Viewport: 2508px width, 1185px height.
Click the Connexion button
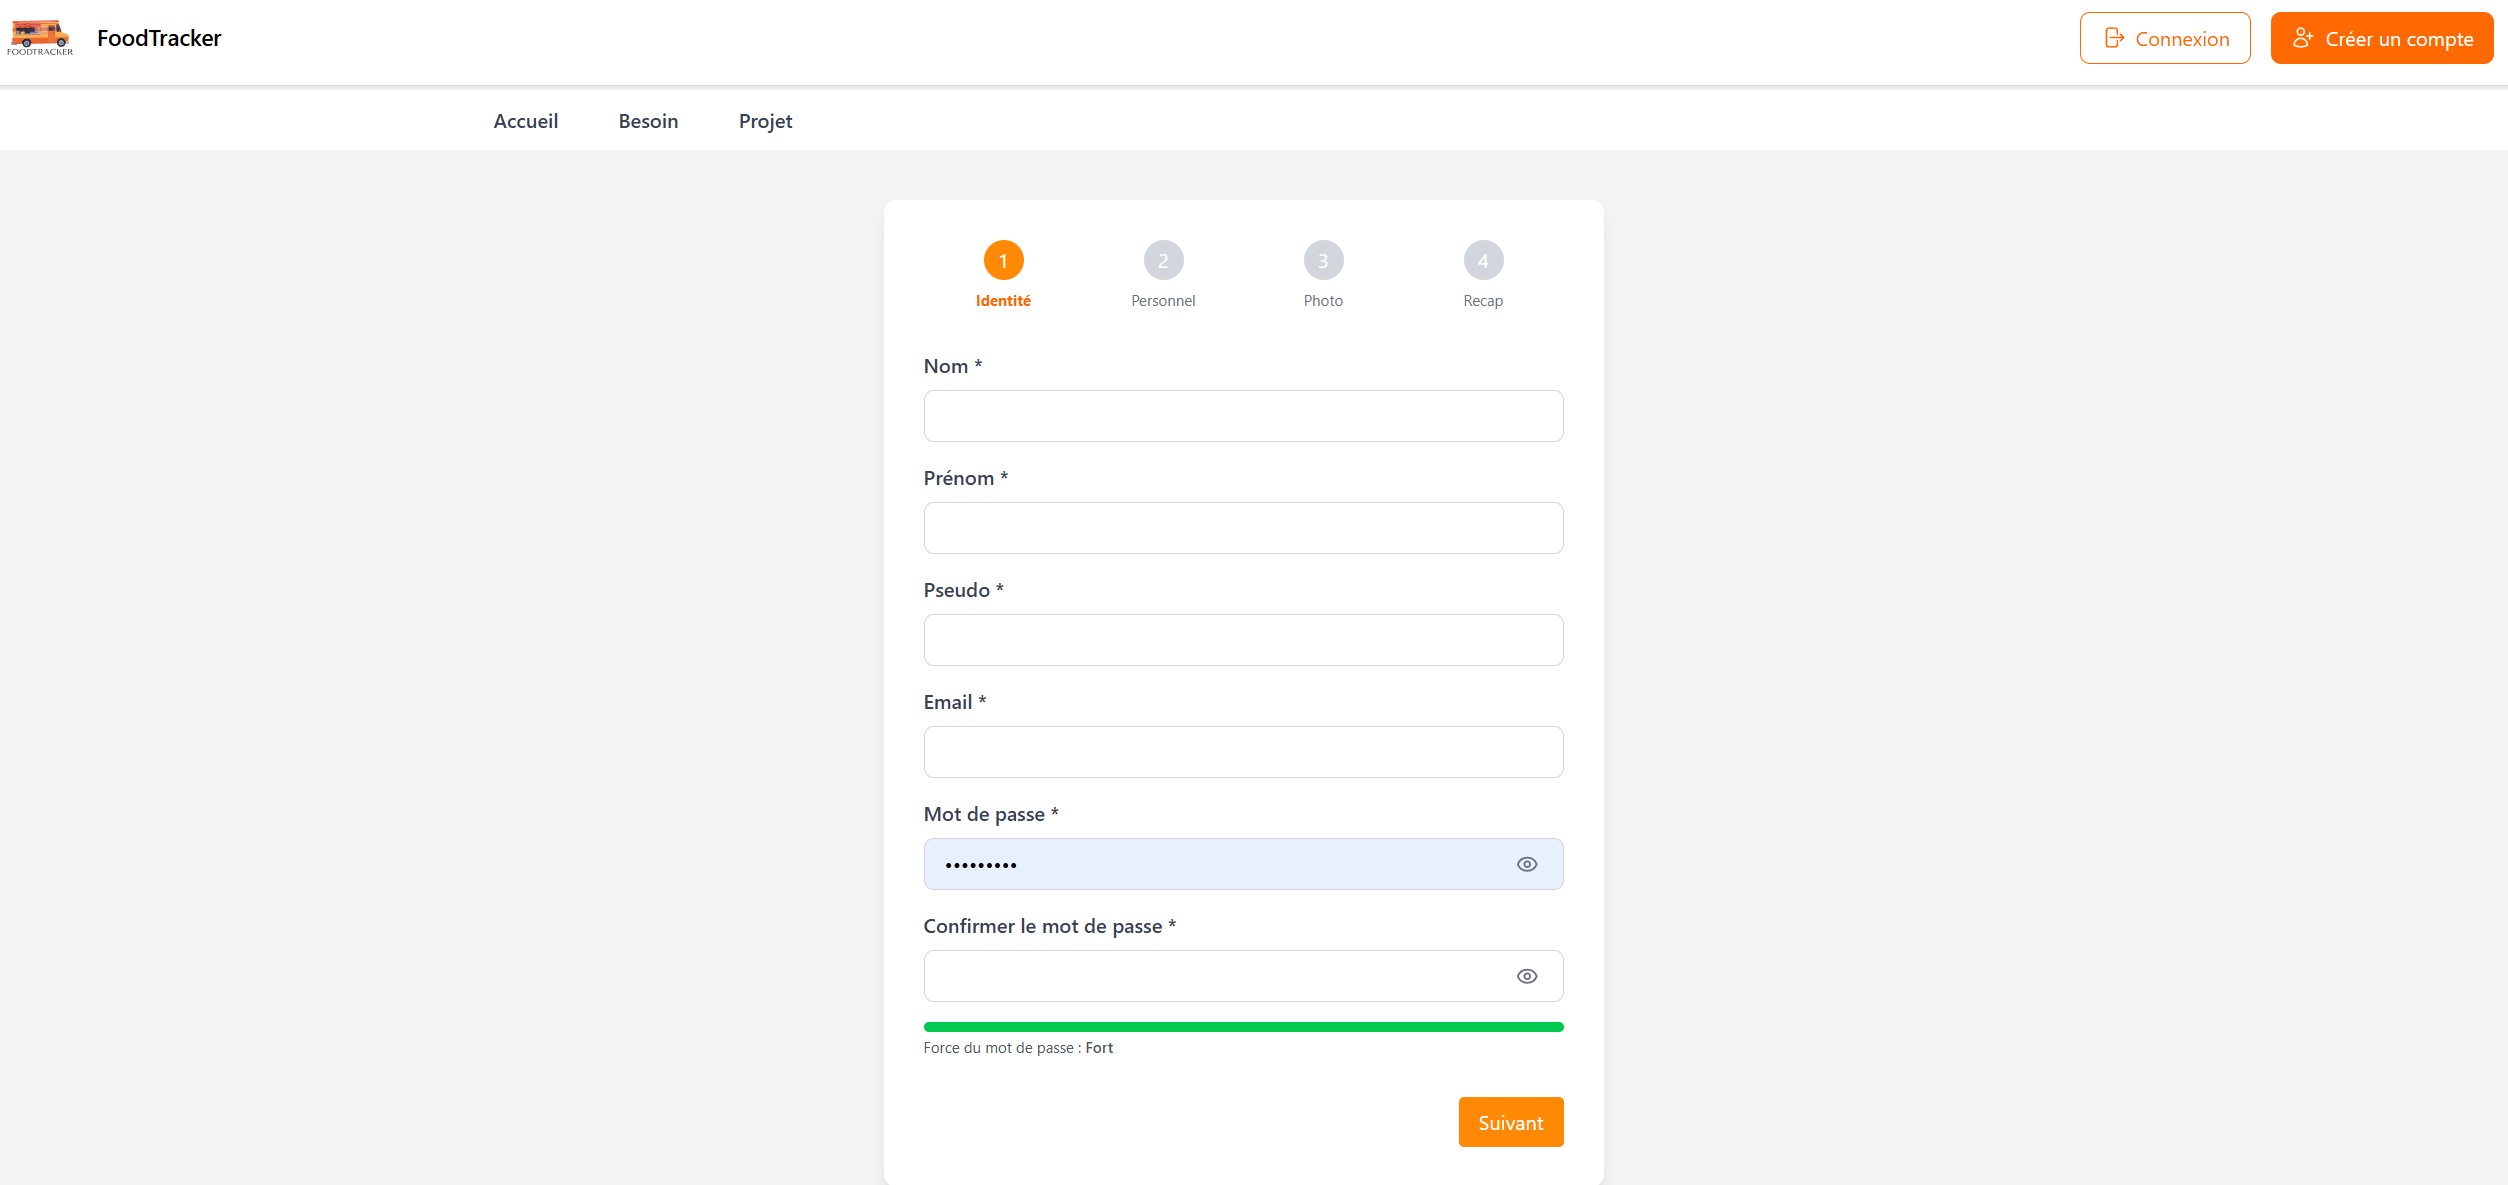[x=2165, y=38]
